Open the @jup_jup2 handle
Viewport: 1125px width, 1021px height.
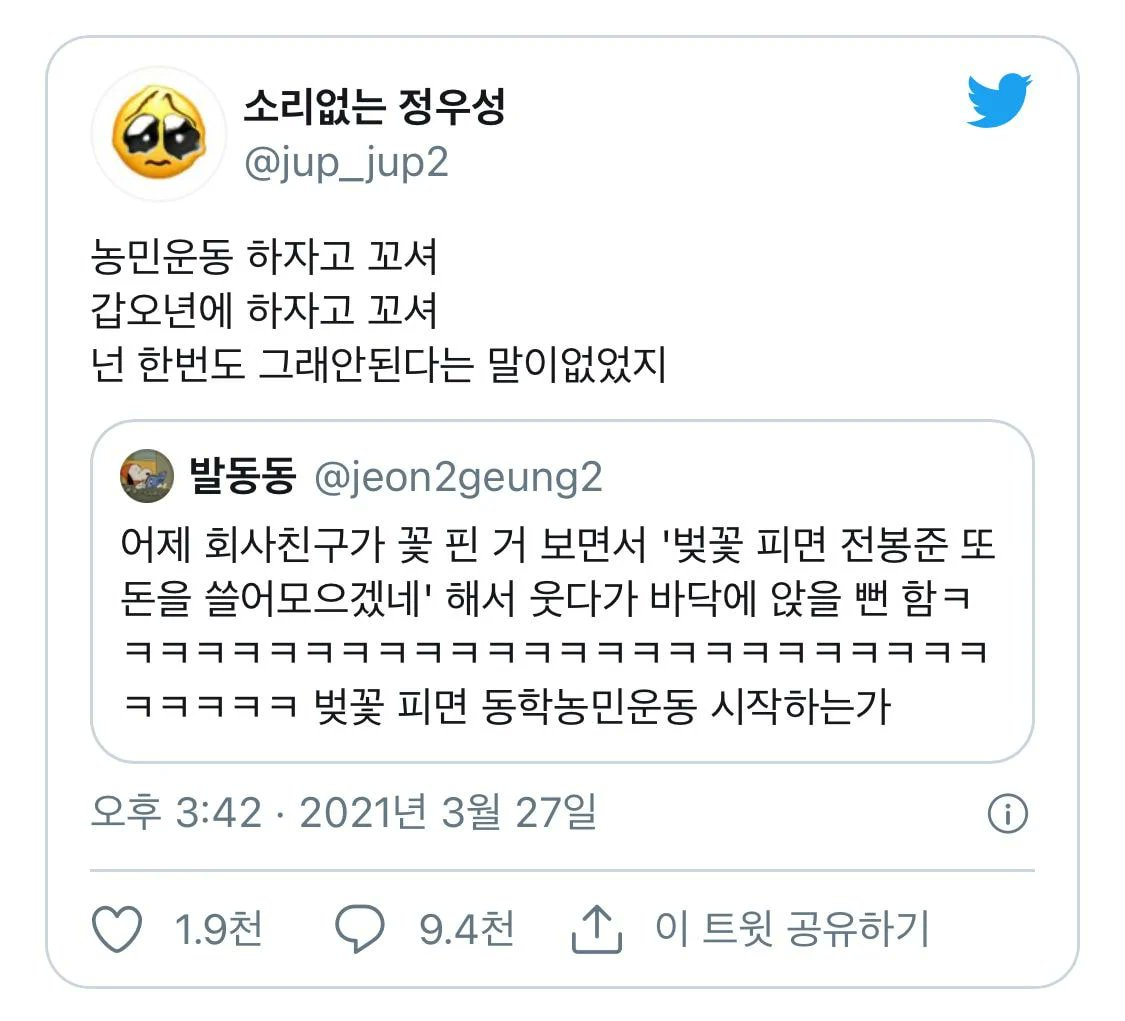point(347,163)
